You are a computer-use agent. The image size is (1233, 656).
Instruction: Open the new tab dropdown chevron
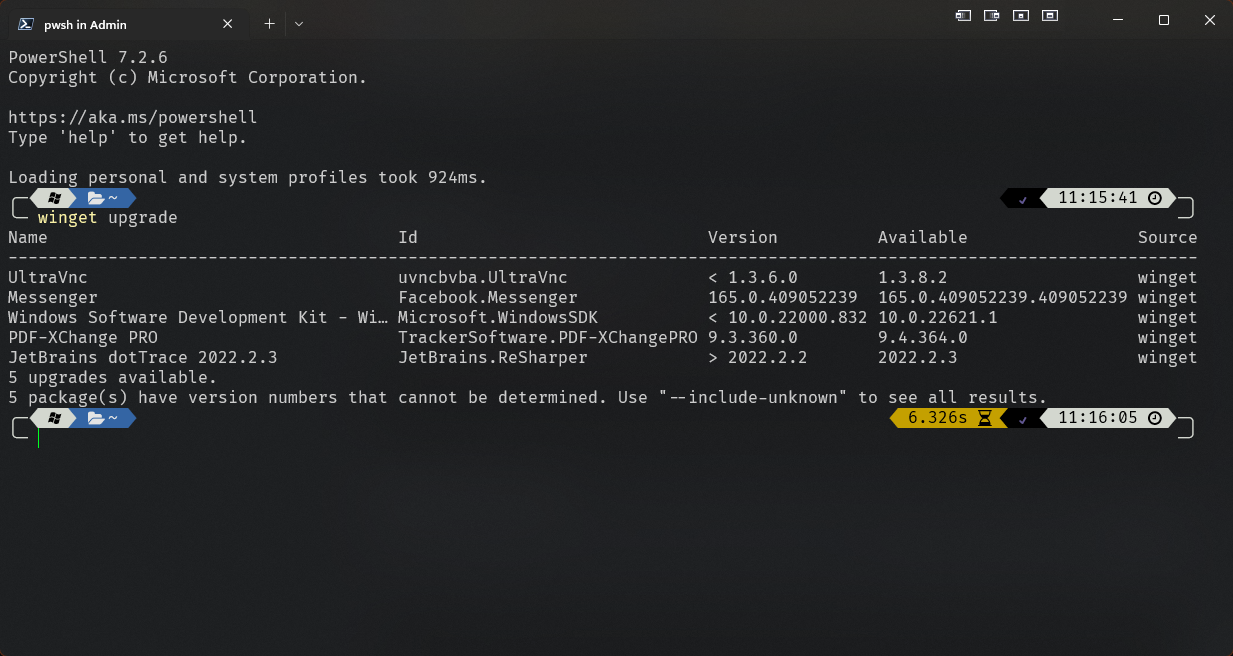click(298, 23)
